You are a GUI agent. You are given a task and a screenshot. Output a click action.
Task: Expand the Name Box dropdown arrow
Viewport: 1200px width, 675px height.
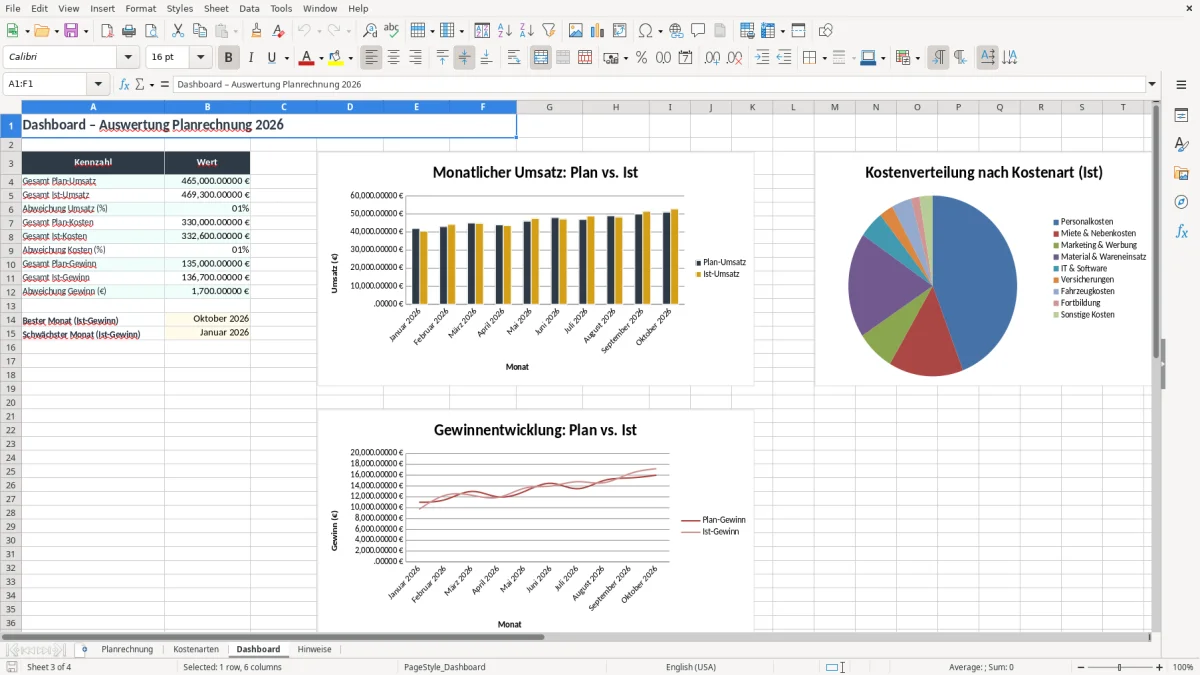coord(98,85)
